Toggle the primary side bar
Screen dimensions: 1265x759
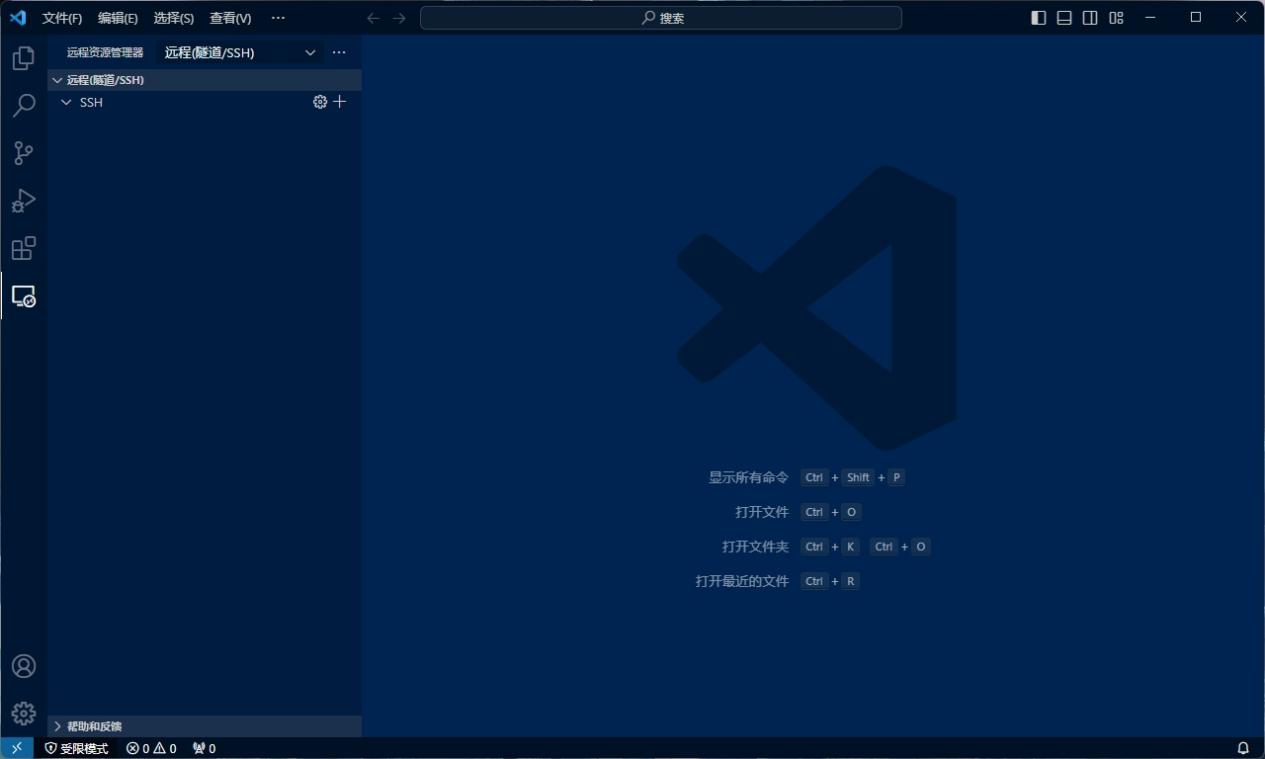1038,18
